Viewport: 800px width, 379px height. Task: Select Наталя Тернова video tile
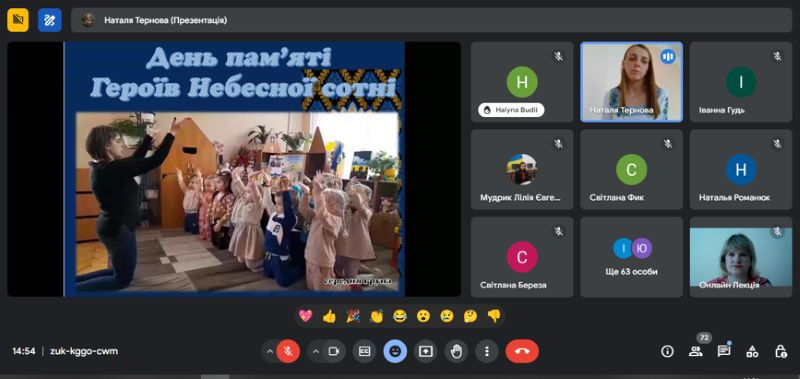tap(632, 82)
